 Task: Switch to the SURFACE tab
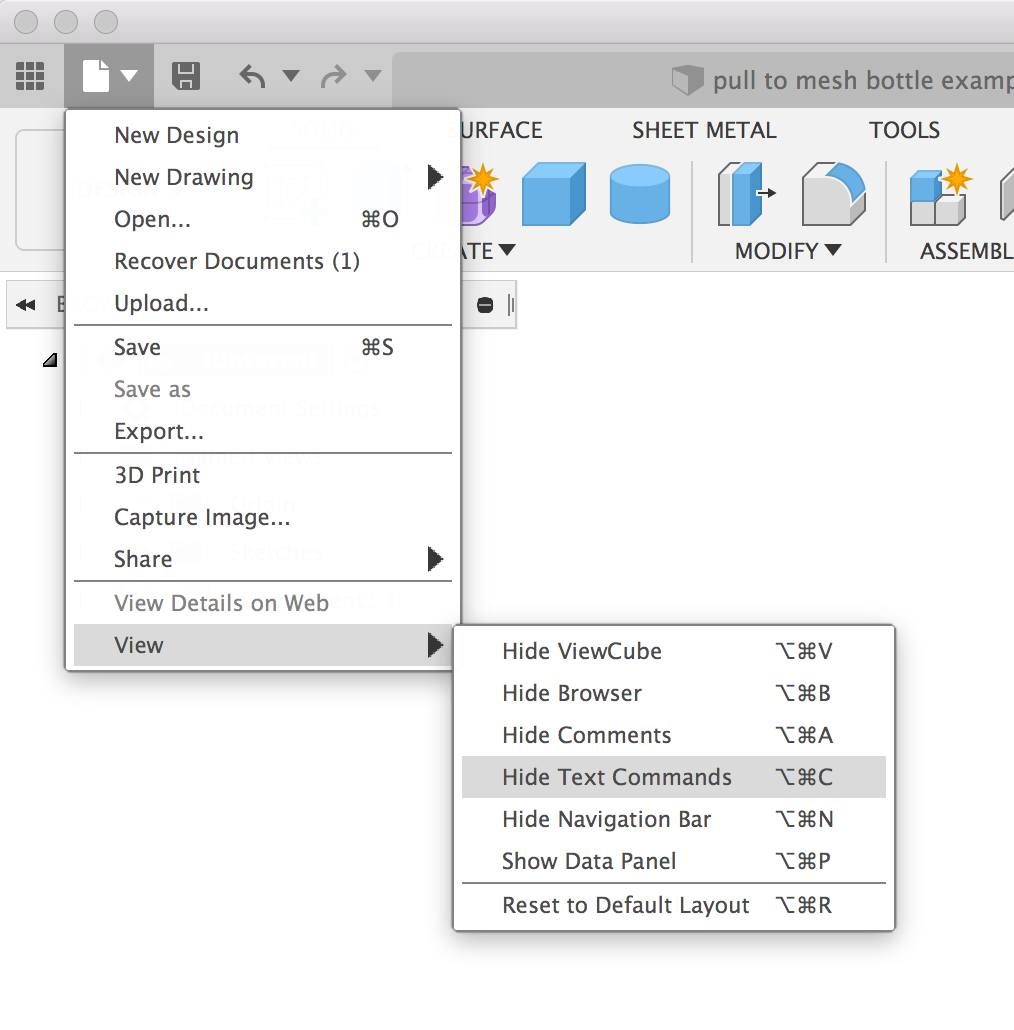pos(501,130)
